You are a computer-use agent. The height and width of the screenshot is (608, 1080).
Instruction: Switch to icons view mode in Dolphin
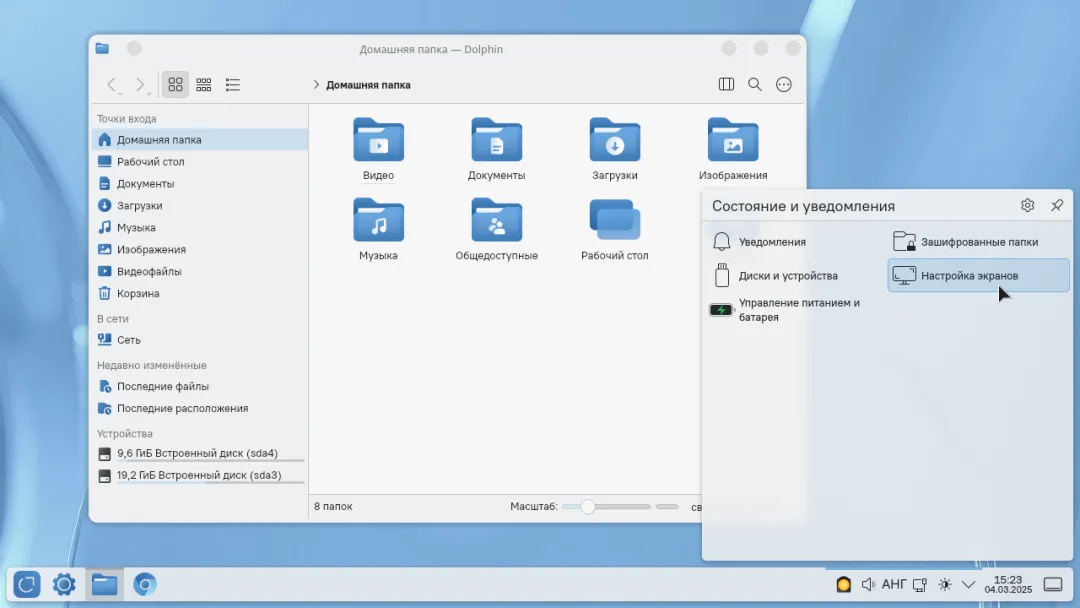pyautogui.click(x=176, y=84)
